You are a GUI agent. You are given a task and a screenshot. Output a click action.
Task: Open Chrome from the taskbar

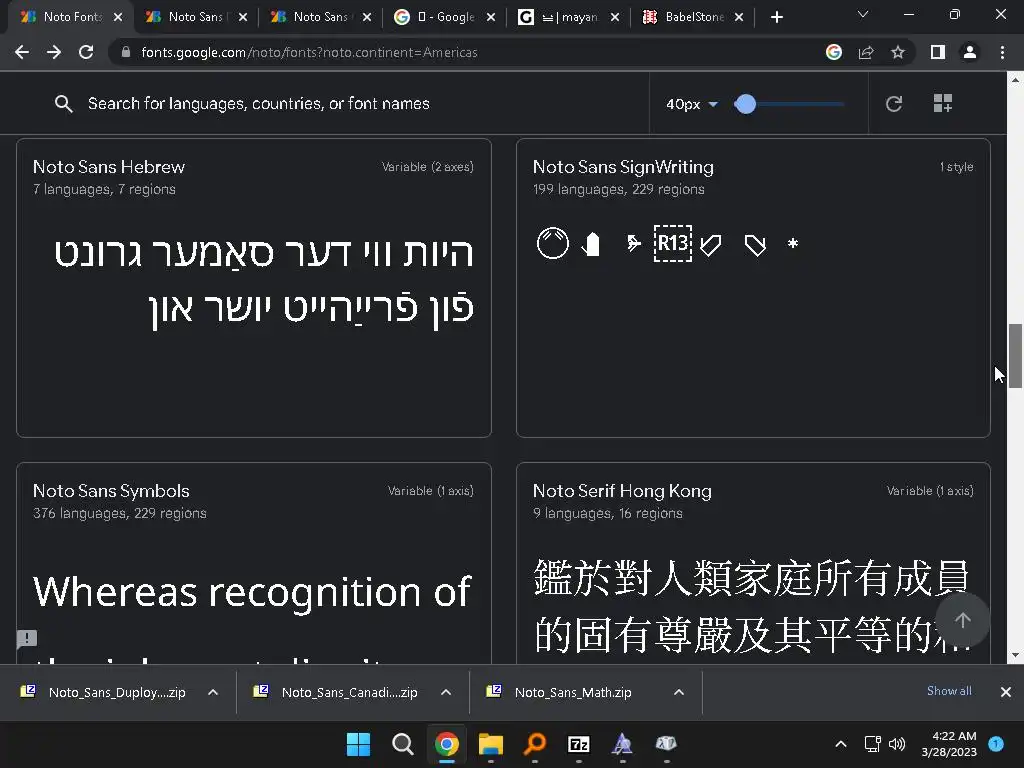pyautogui.click(x=447, y=744)
